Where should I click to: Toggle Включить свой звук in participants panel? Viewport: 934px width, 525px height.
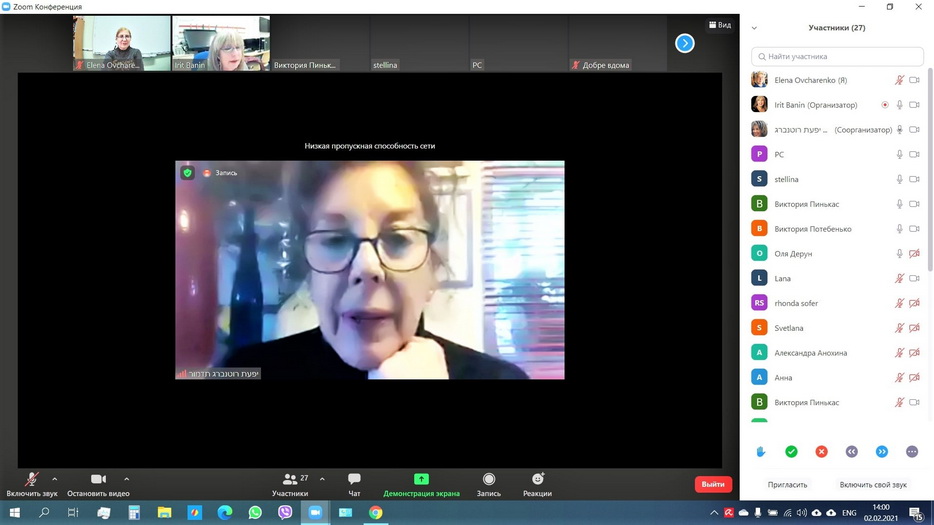pos(873,485)
